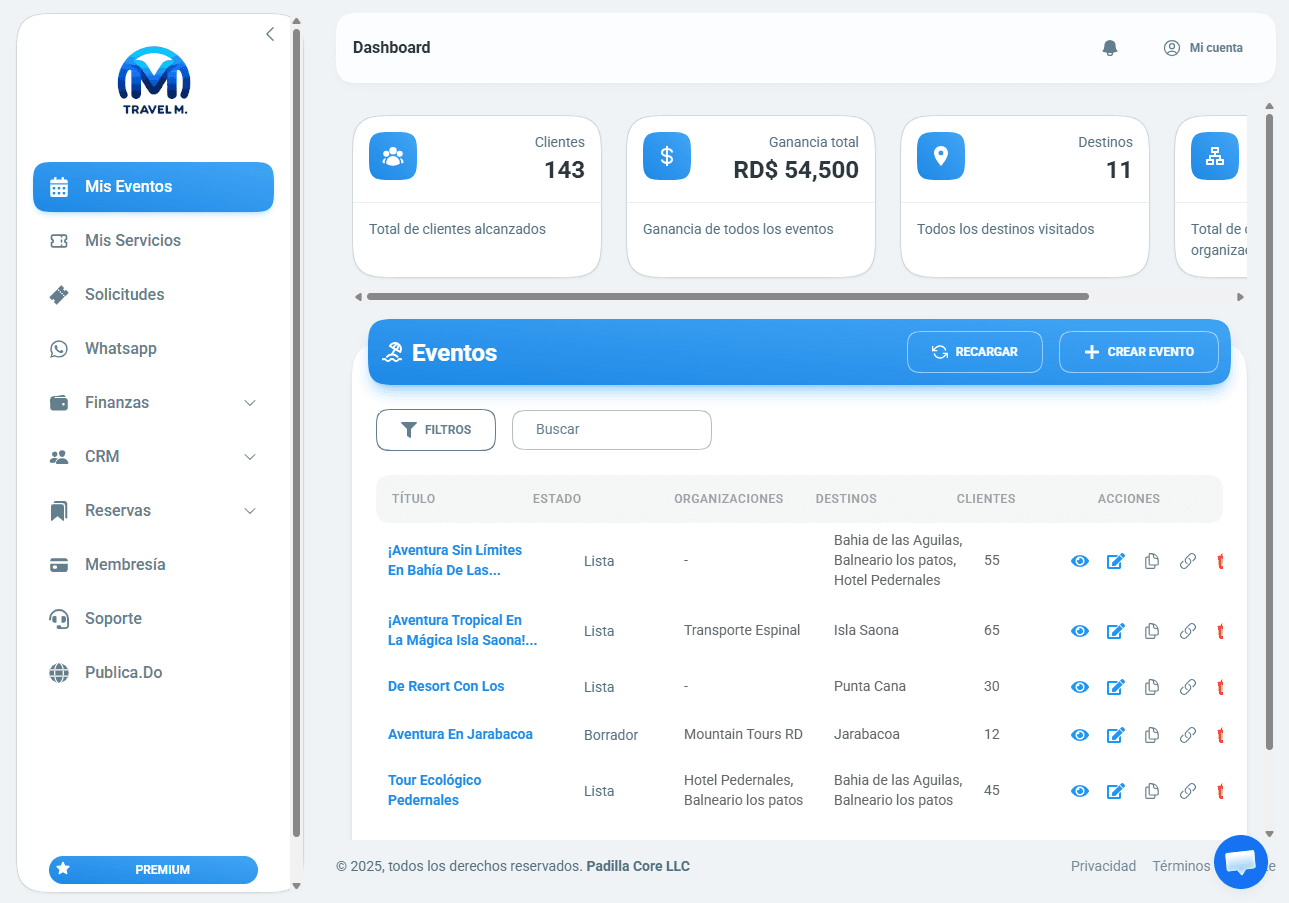This screenshot has width=1289, height=903.
Task: Click the stat cards horizontal scrollbar
Action: (x=727, y=297)
